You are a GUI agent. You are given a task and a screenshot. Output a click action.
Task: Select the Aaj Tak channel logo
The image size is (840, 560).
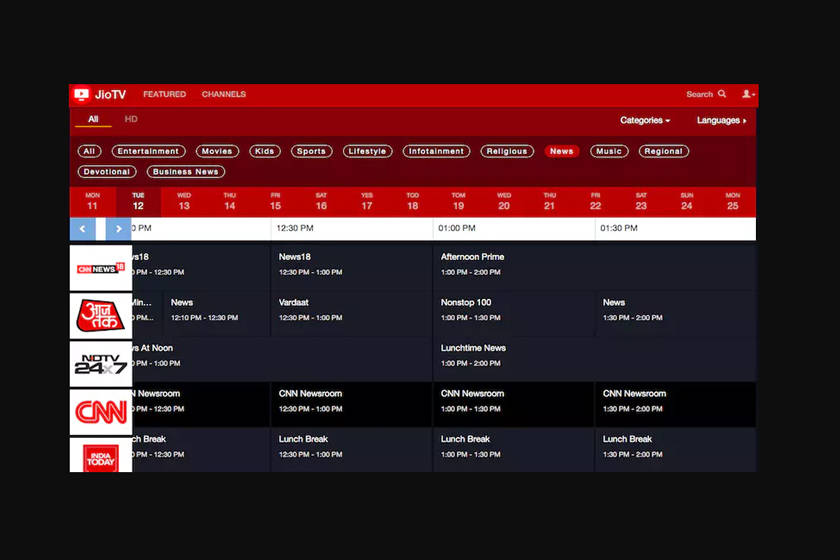101,314
